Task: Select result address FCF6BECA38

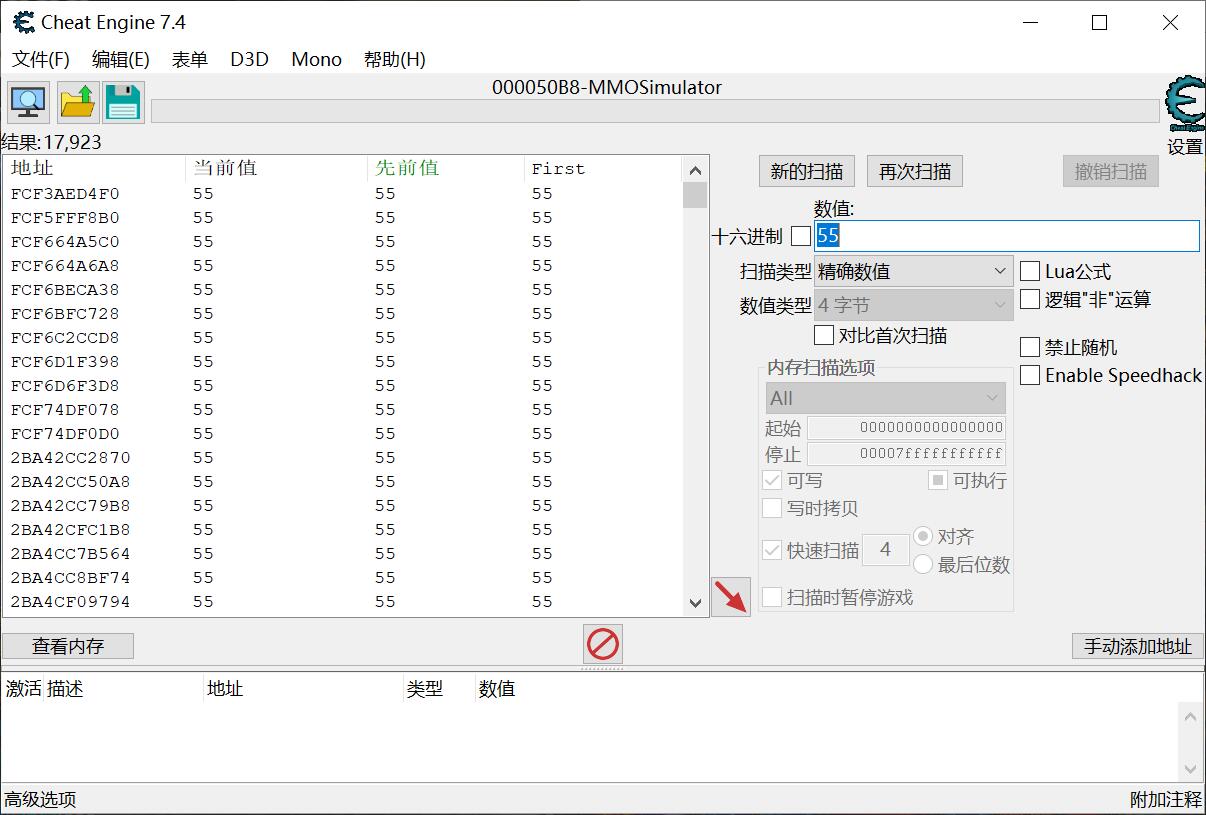Action: (65, 290)
